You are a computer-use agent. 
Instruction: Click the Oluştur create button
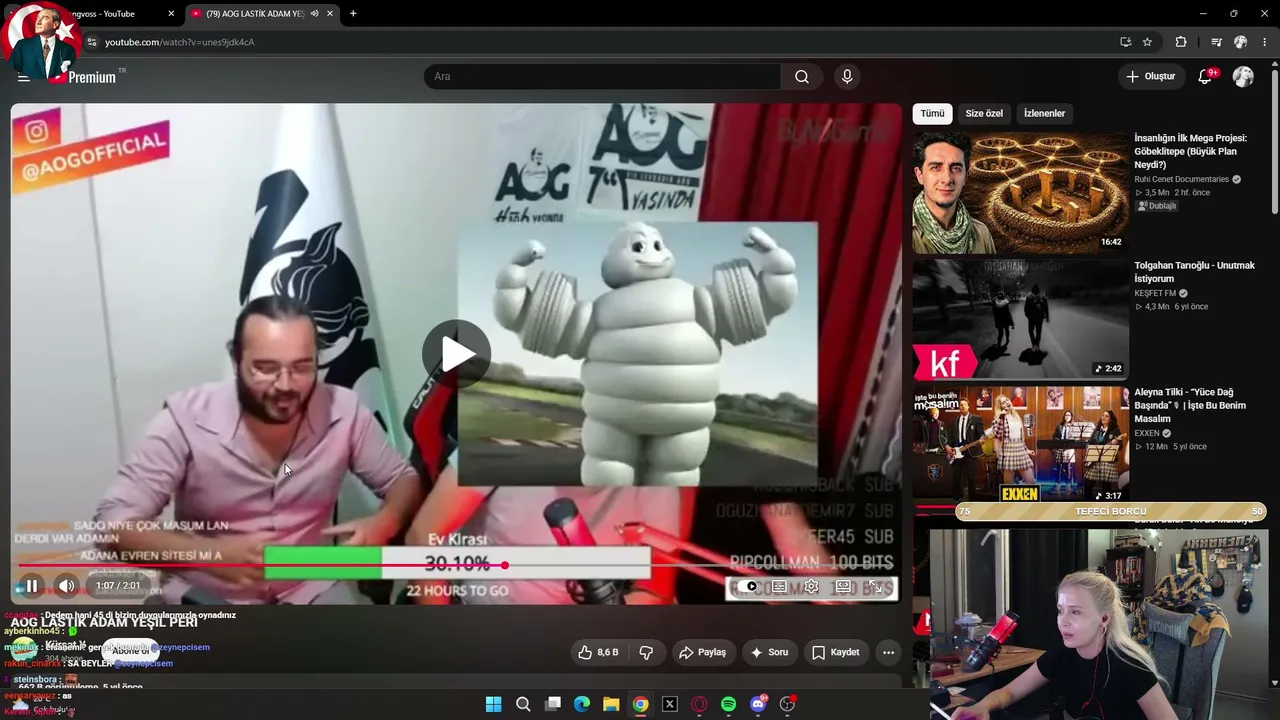click(1150, 77)
